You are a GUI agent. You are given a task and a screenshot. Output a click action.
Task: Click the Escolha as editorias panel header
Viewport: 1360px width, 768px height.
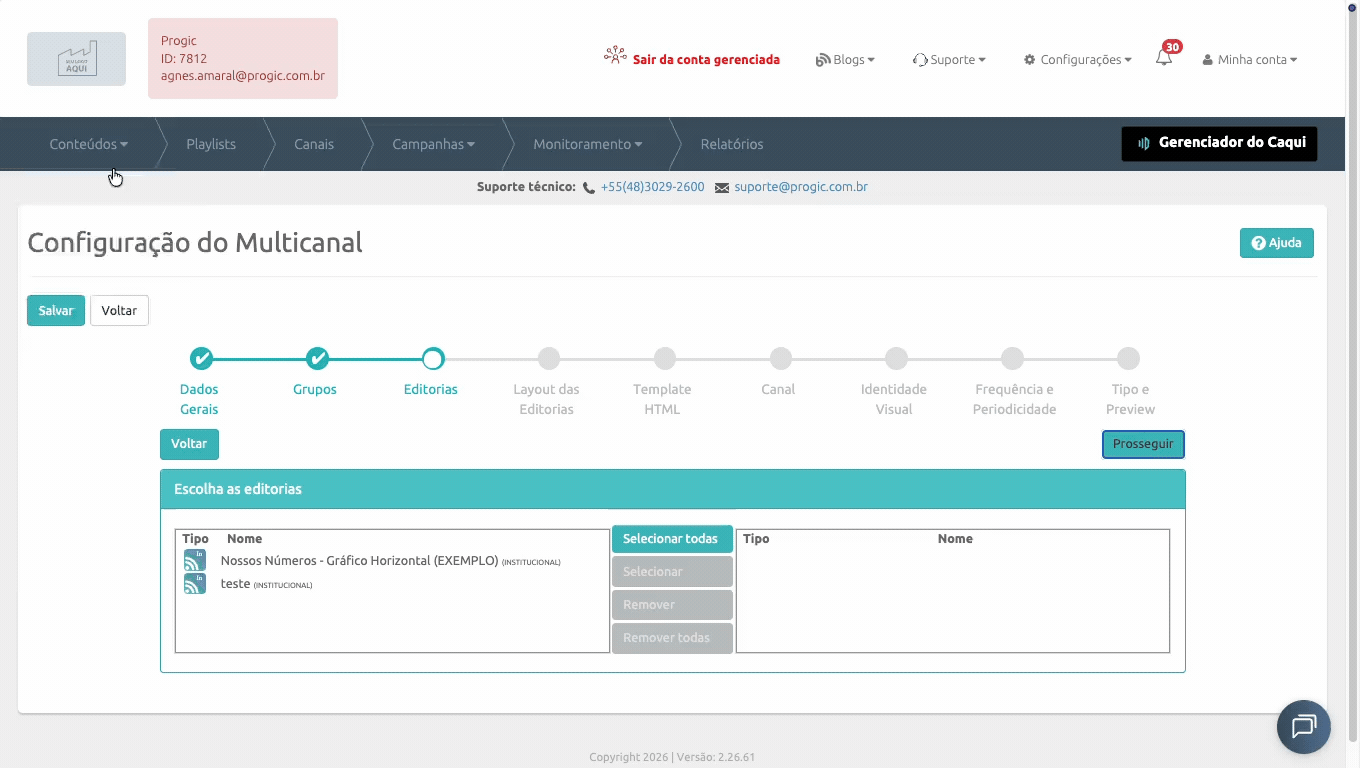673,489
